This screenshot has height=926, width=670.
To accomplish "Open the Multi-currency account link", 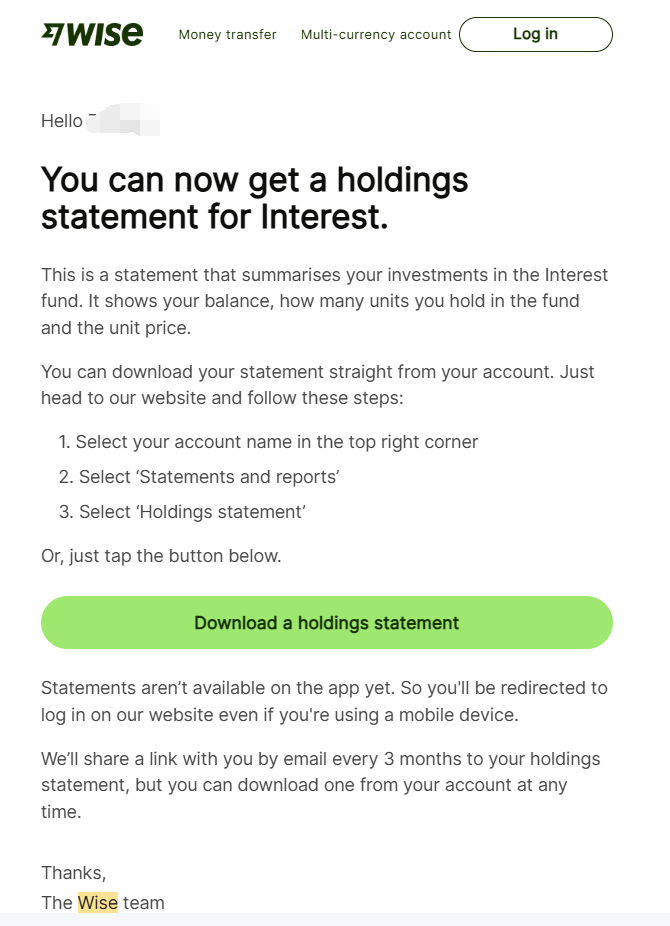I will click(x=376, y=34).
